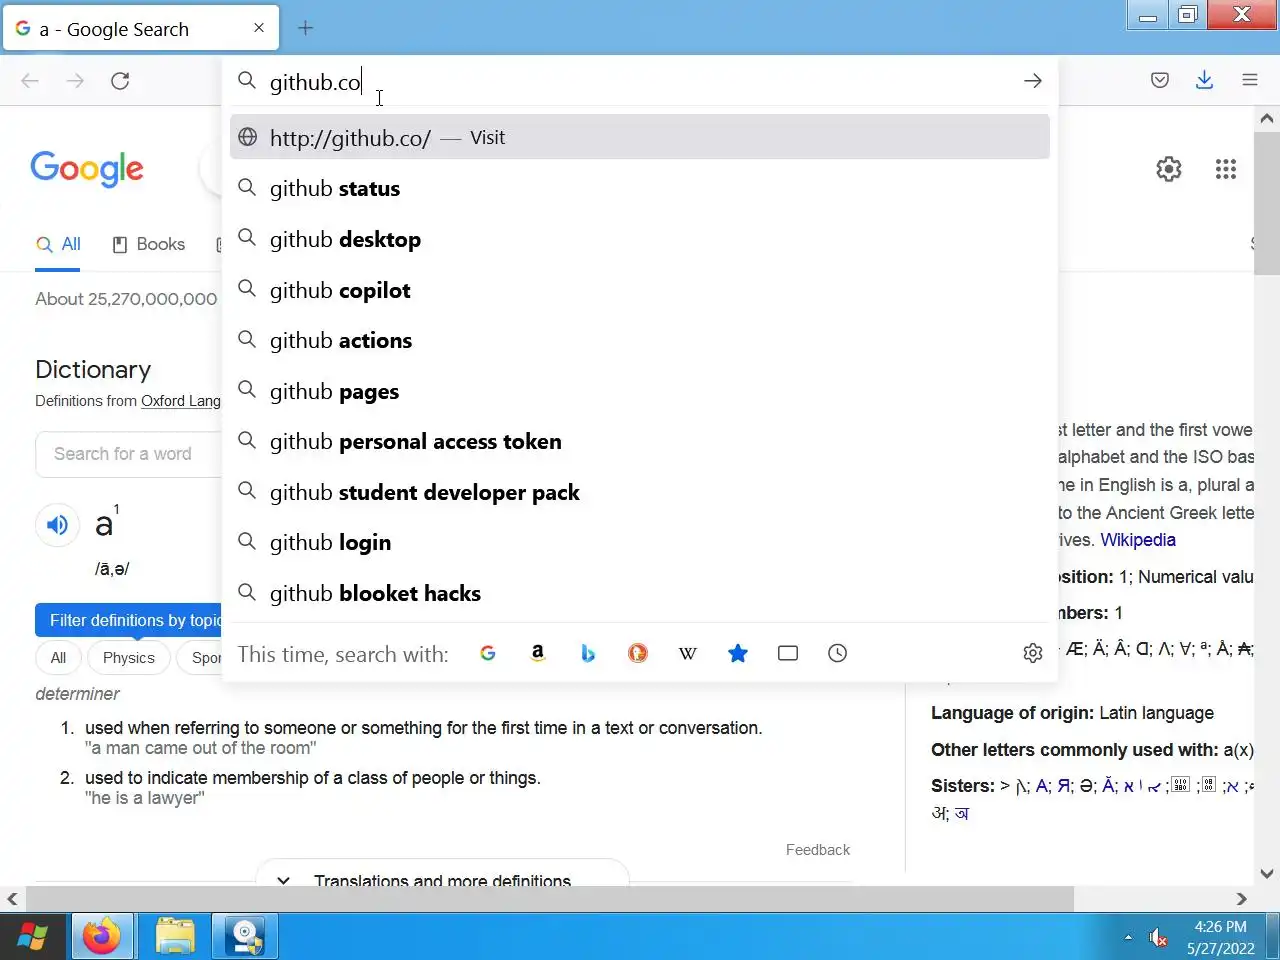Screen dimensions: 1280x960
Task: Click the Firefox taskbar icon
Action: pos(101,937)
